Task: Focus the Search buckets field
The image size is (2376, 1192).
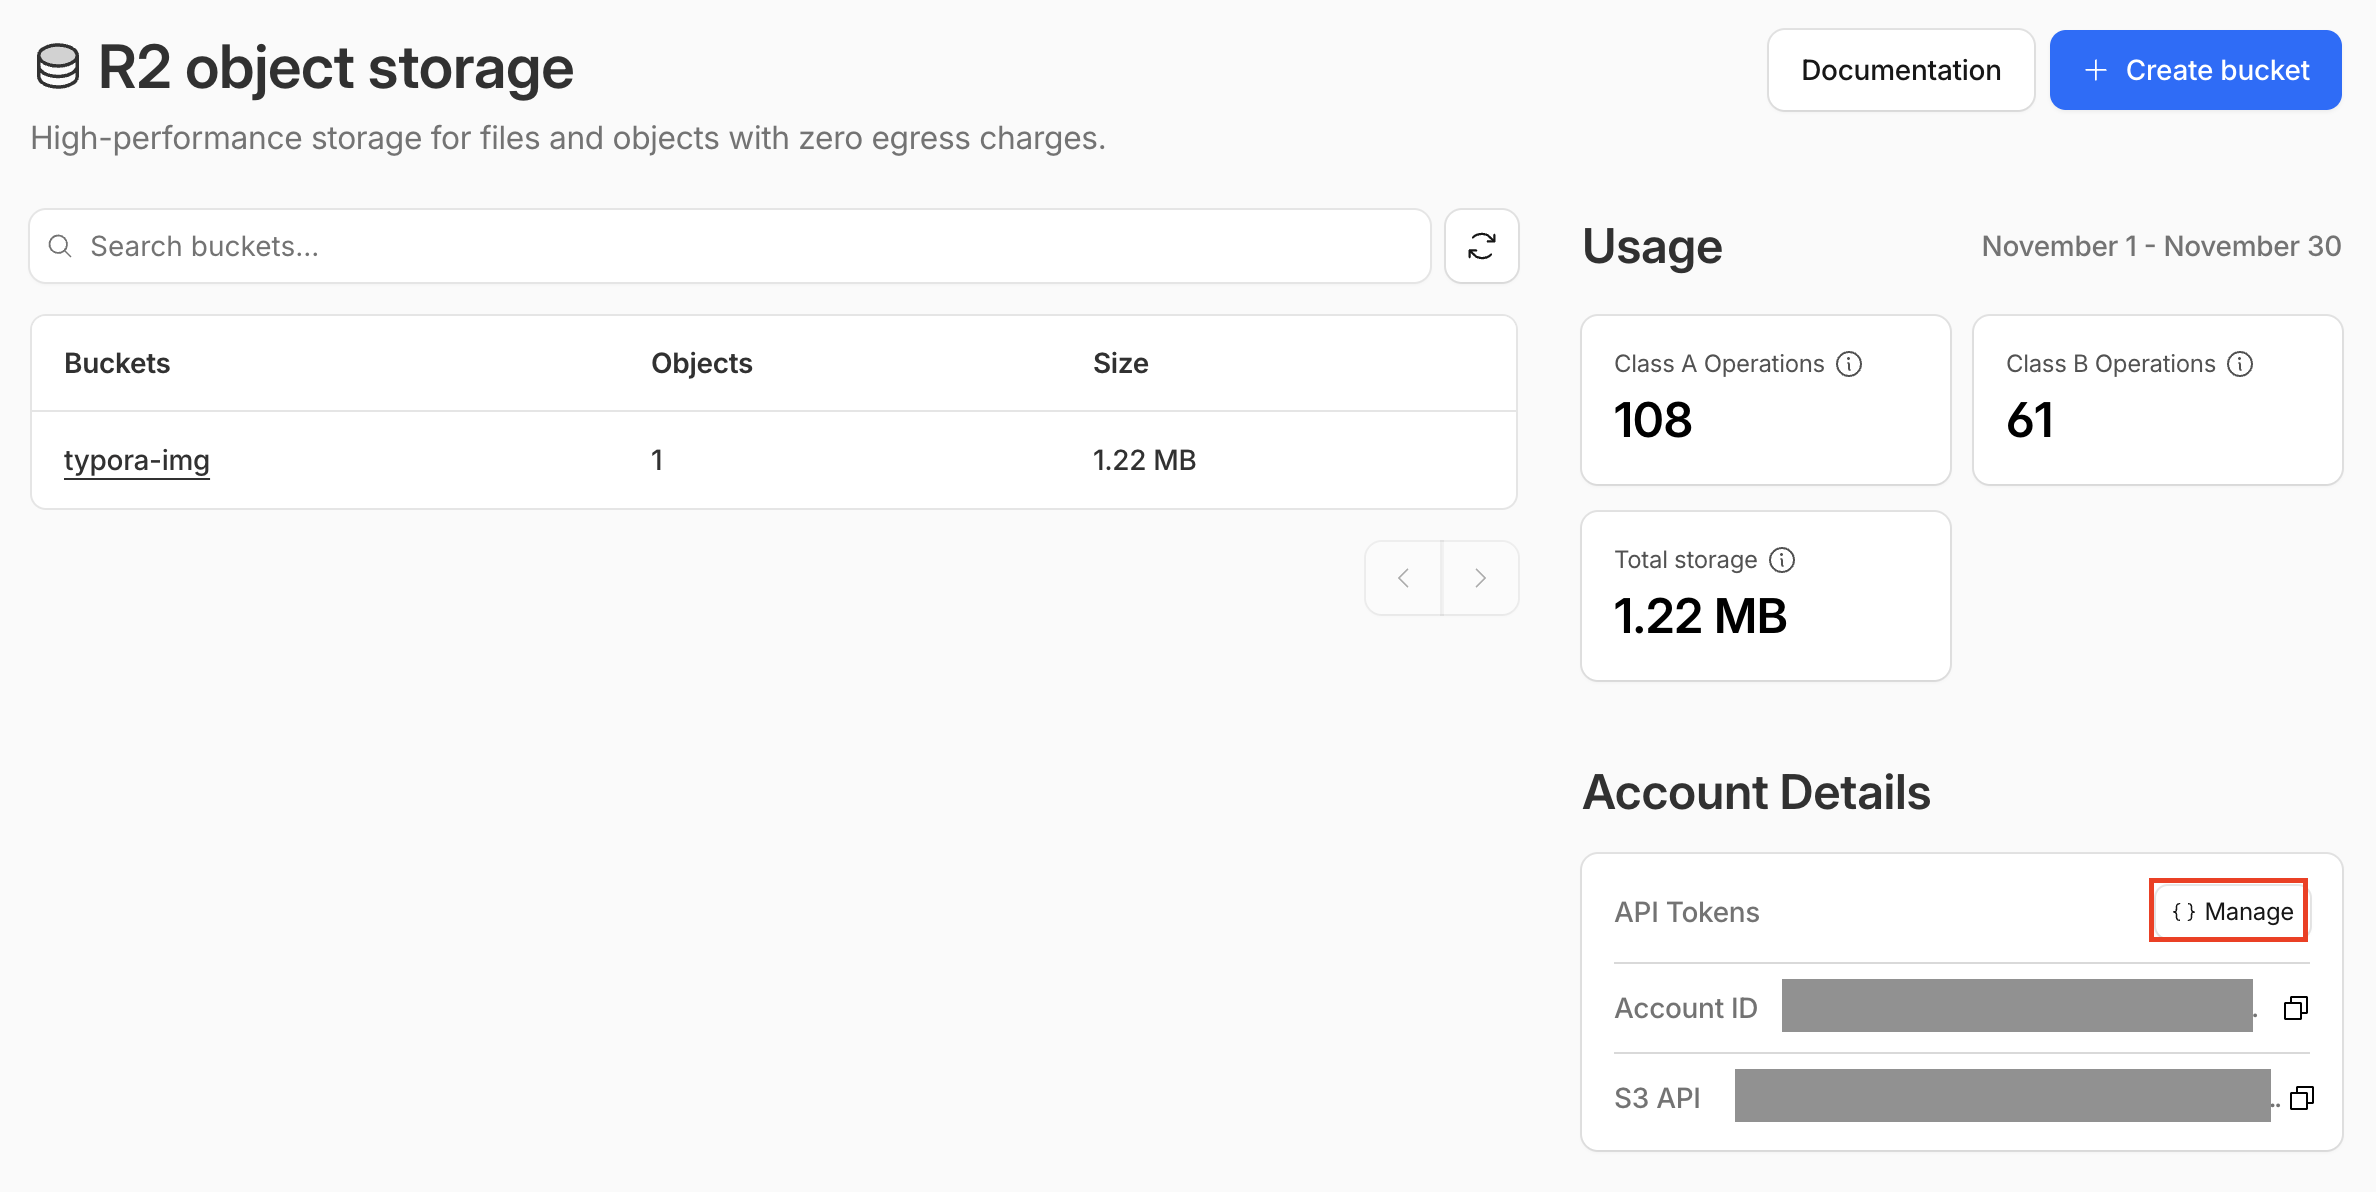Action: click(740, 246)
